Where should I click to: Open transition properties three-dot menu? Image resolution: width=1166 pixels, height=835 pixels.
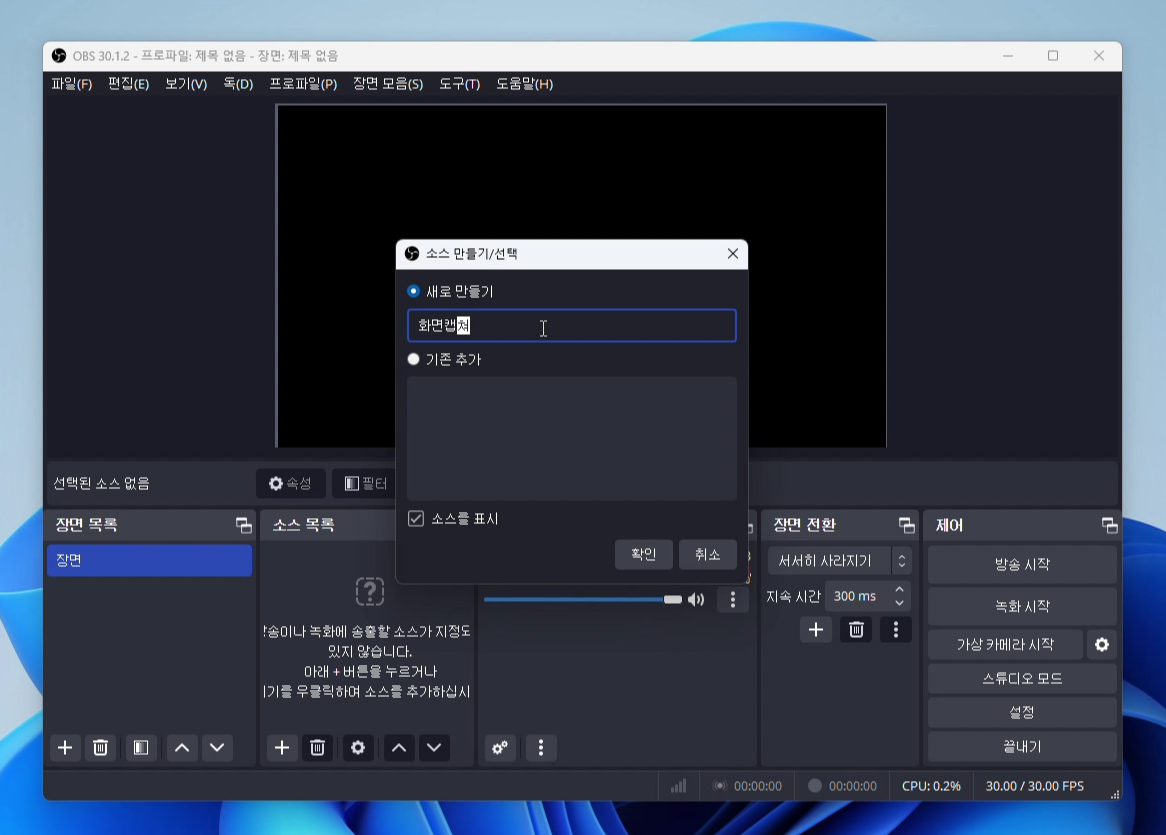coord(896,630)
